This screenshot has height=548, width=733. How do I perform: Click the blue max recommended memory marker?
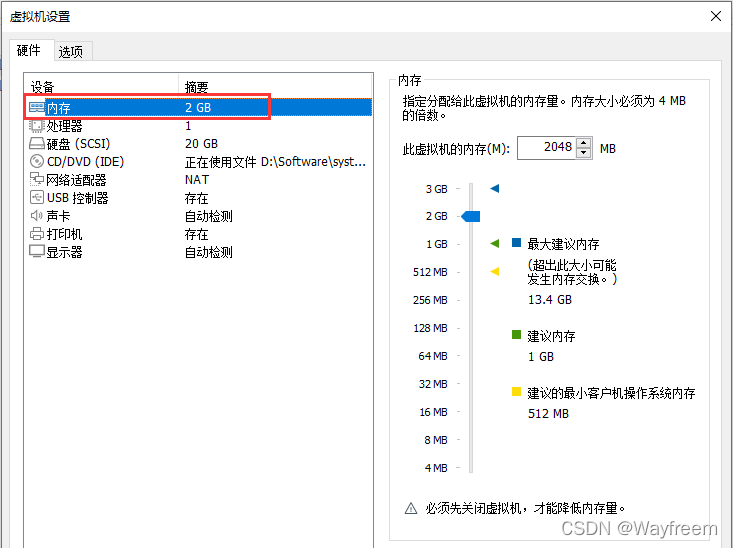(495, 188)
